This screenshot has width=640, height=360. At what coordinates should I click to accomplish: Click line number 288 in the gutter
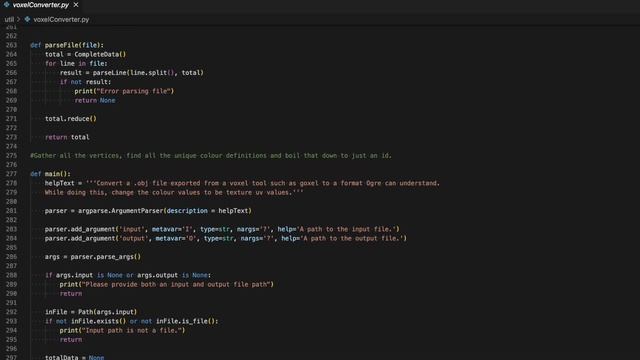11,275
